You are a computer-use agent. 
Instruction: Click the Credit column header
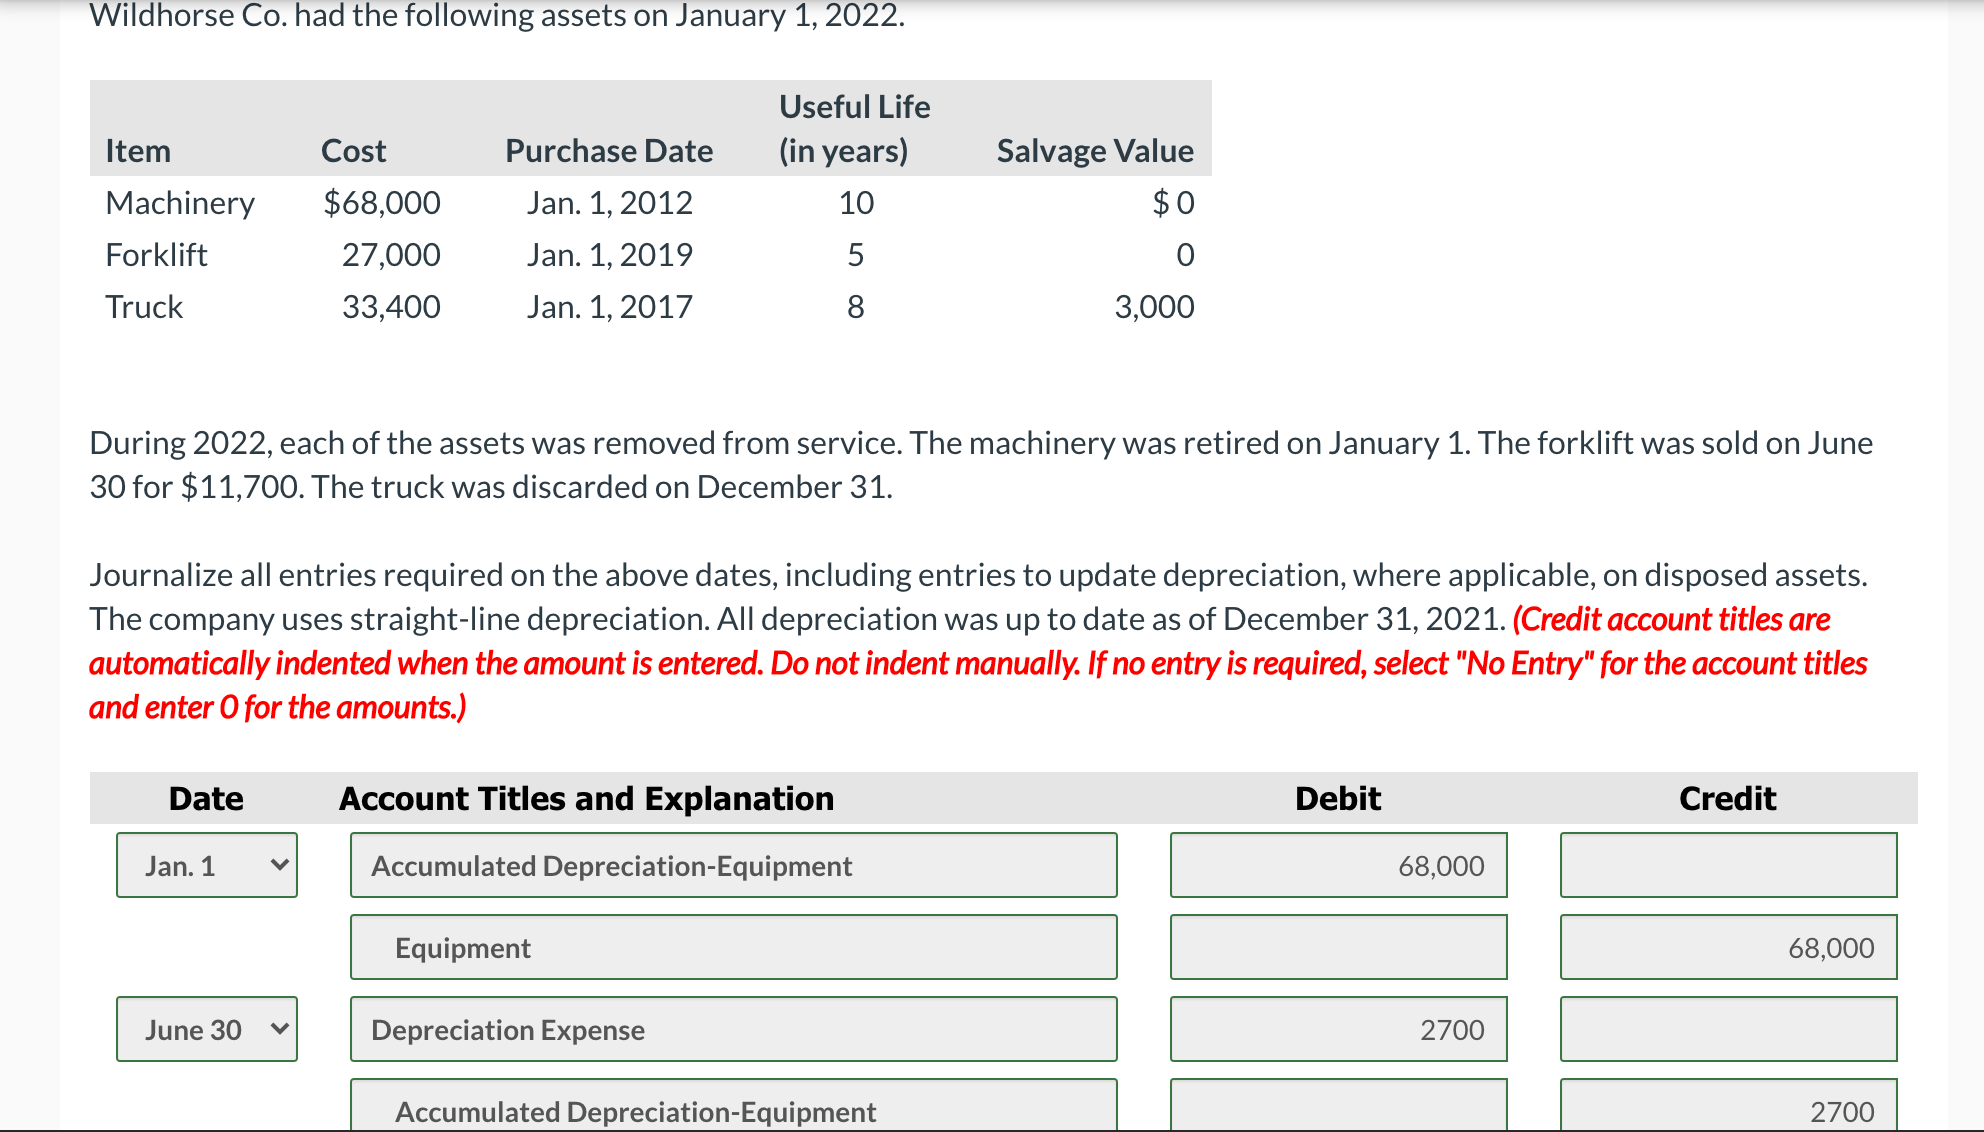1727,798
